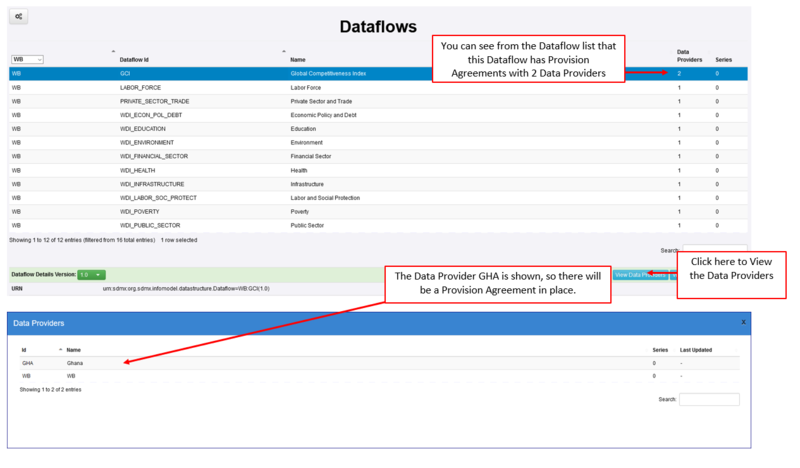Click the settings gears icon button
The height and width of the screenshot is (468, 800).
[20, 17]
